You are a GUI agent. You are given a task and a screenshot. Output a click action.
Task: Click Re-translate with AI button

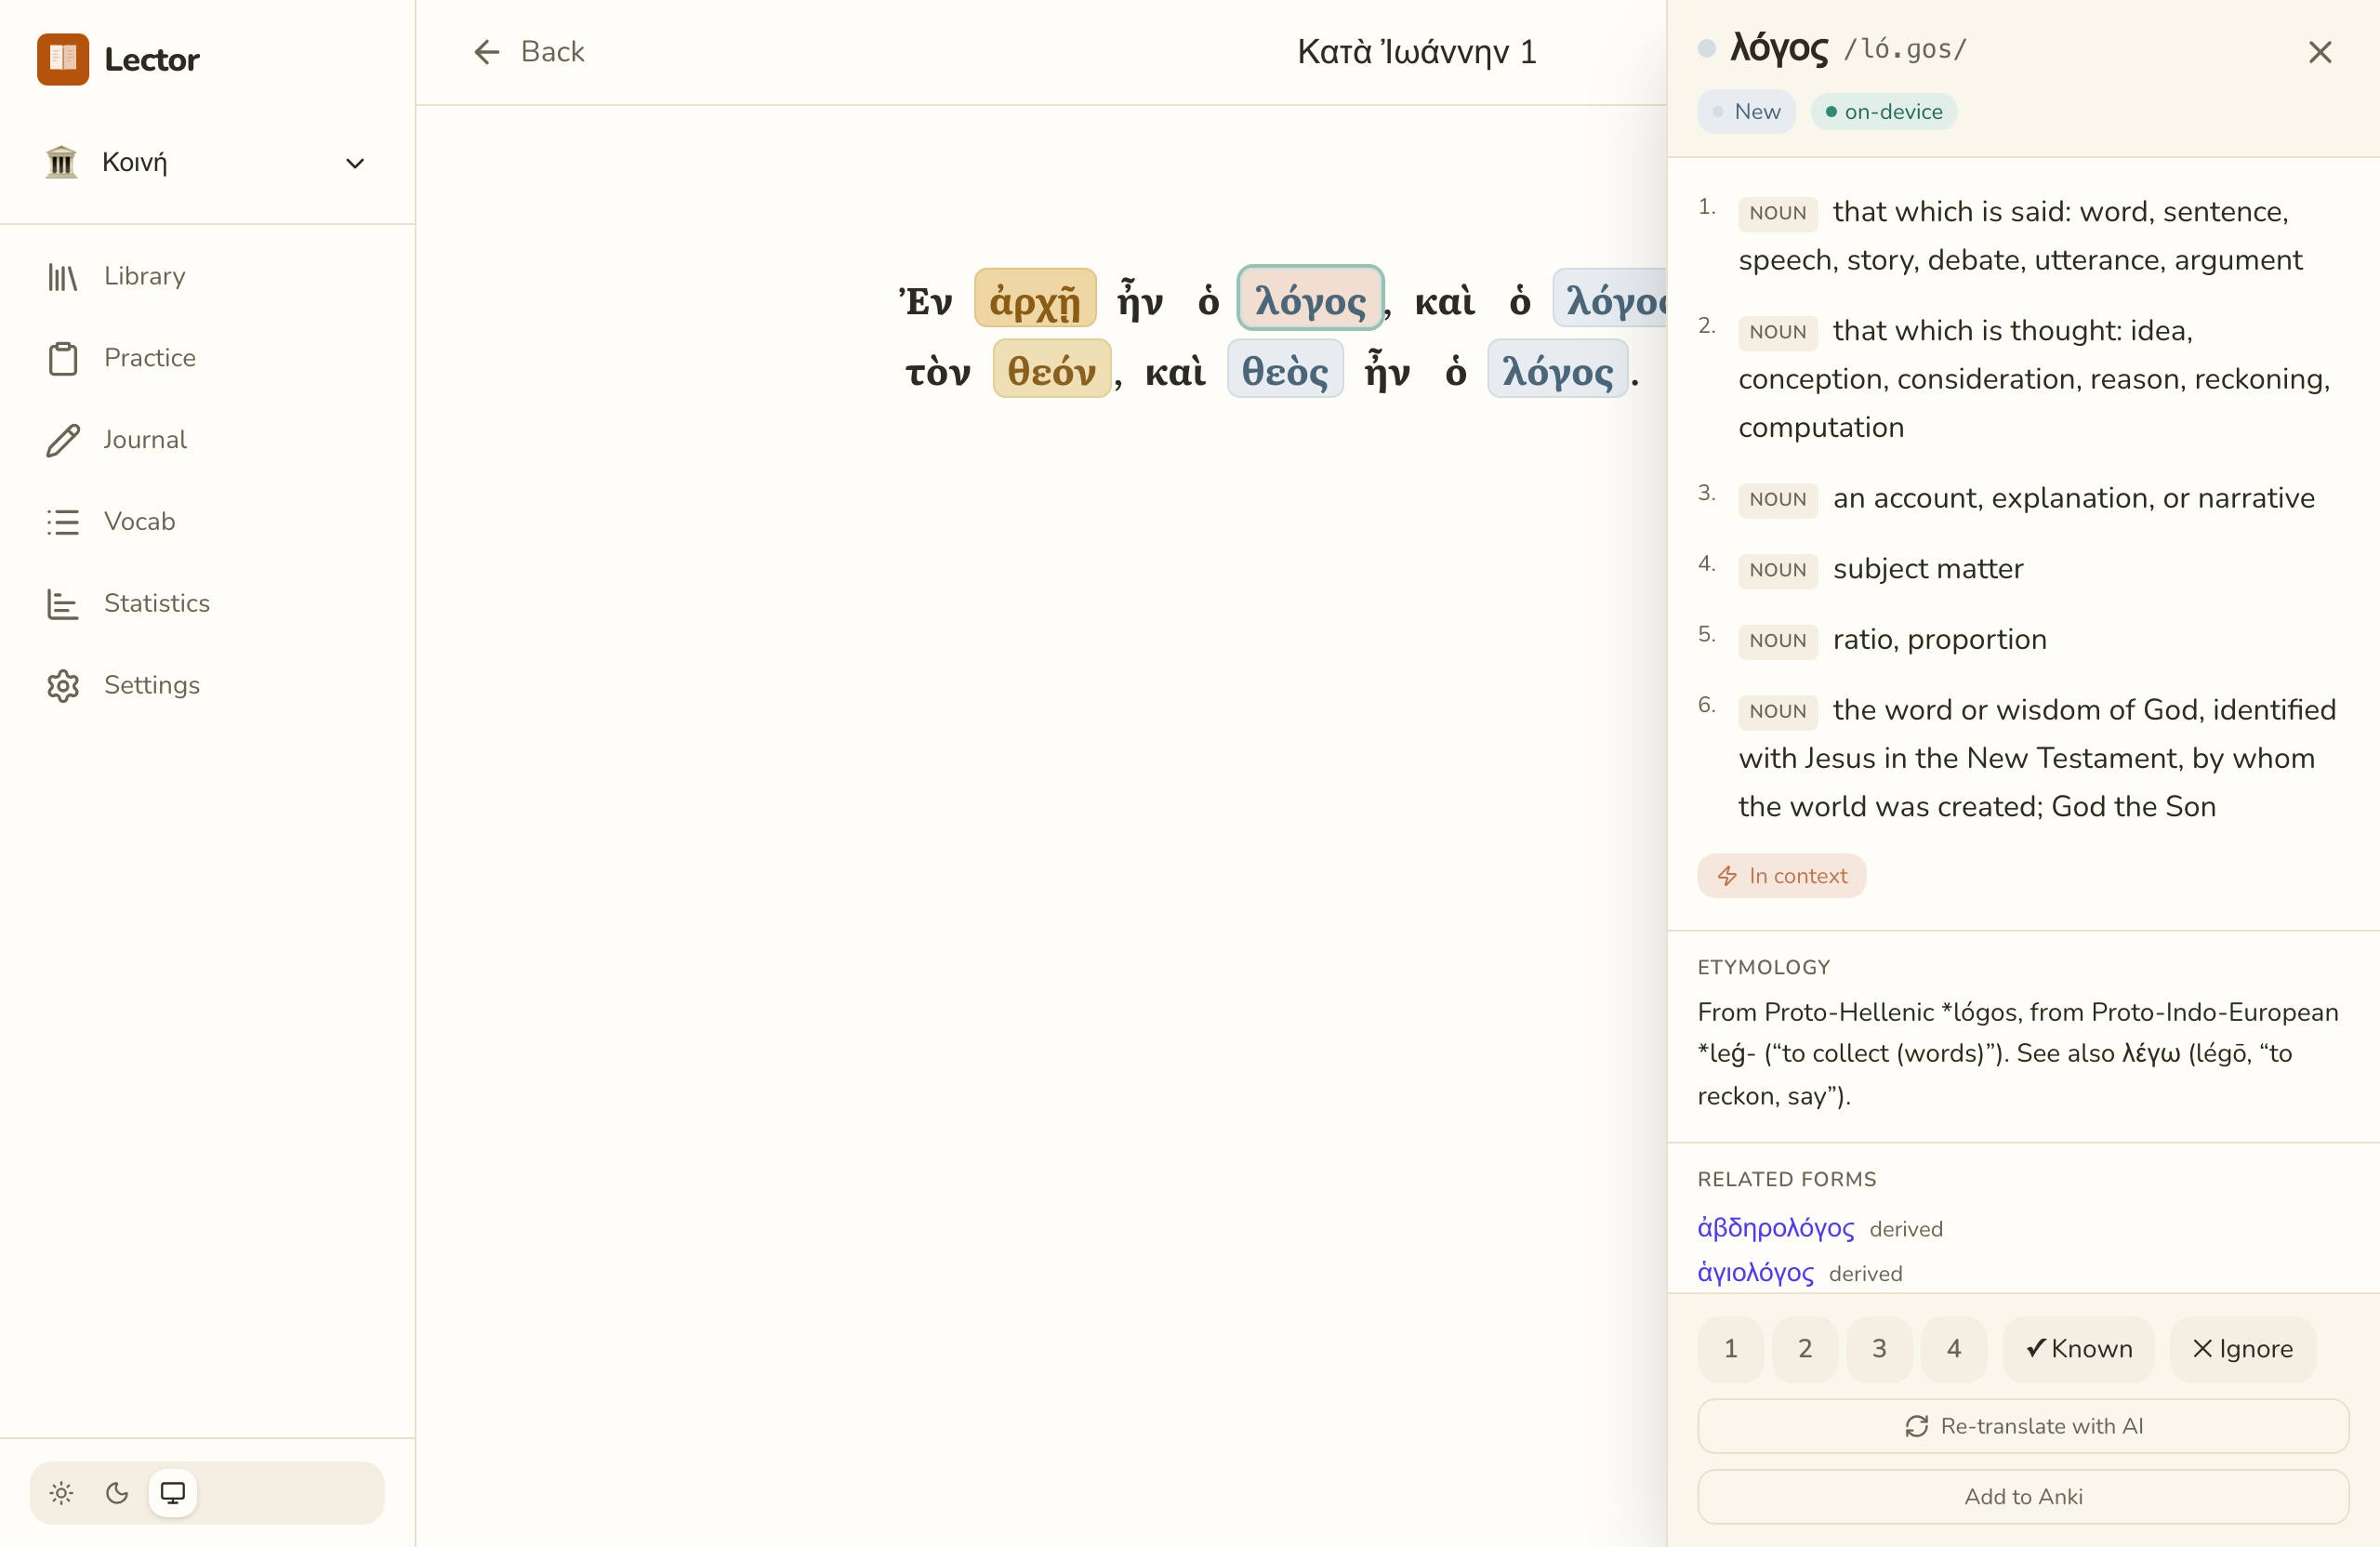(x=2023, y=1425)
